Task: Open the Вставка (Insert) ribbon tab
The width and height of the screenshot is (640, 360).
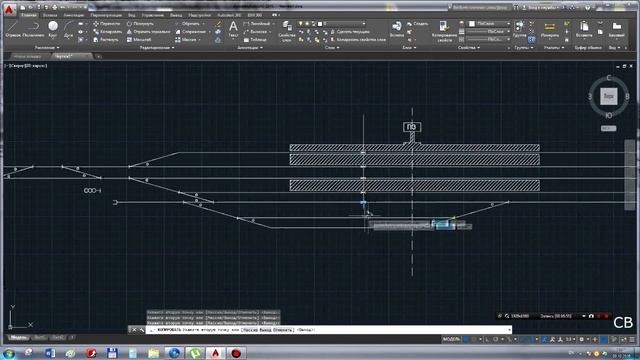Action: click(50, 15)
